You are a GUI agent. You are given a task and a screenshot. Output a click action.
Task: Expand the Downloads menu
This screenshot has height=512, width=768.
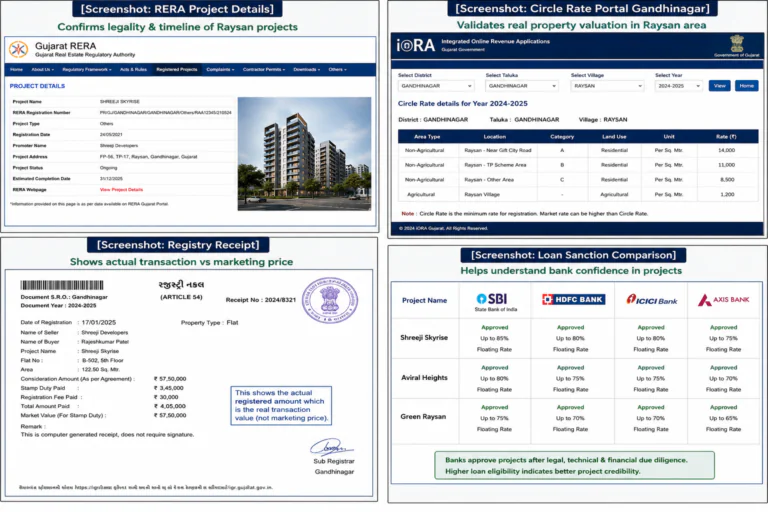point(307,70)
